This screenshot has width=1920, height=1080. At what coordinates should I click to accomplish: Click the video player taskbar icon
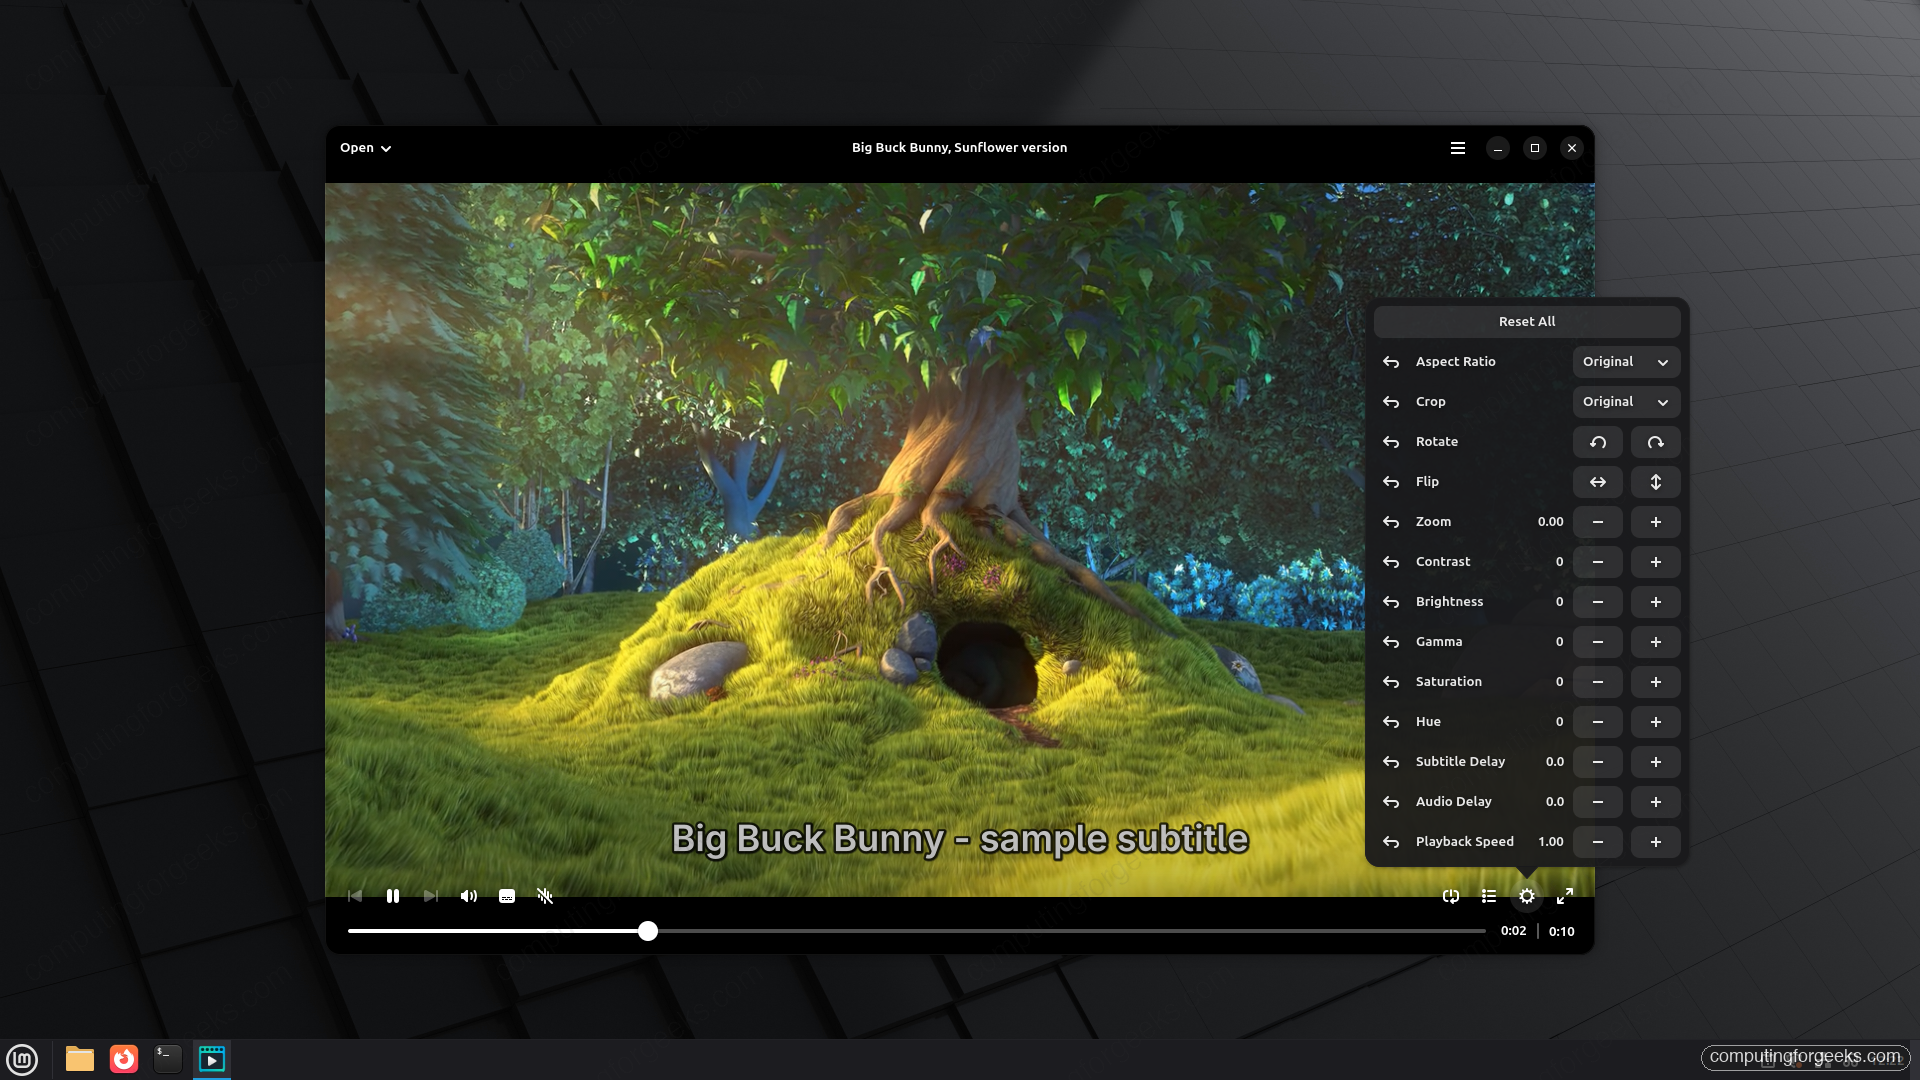click(x=212, y=1059)
